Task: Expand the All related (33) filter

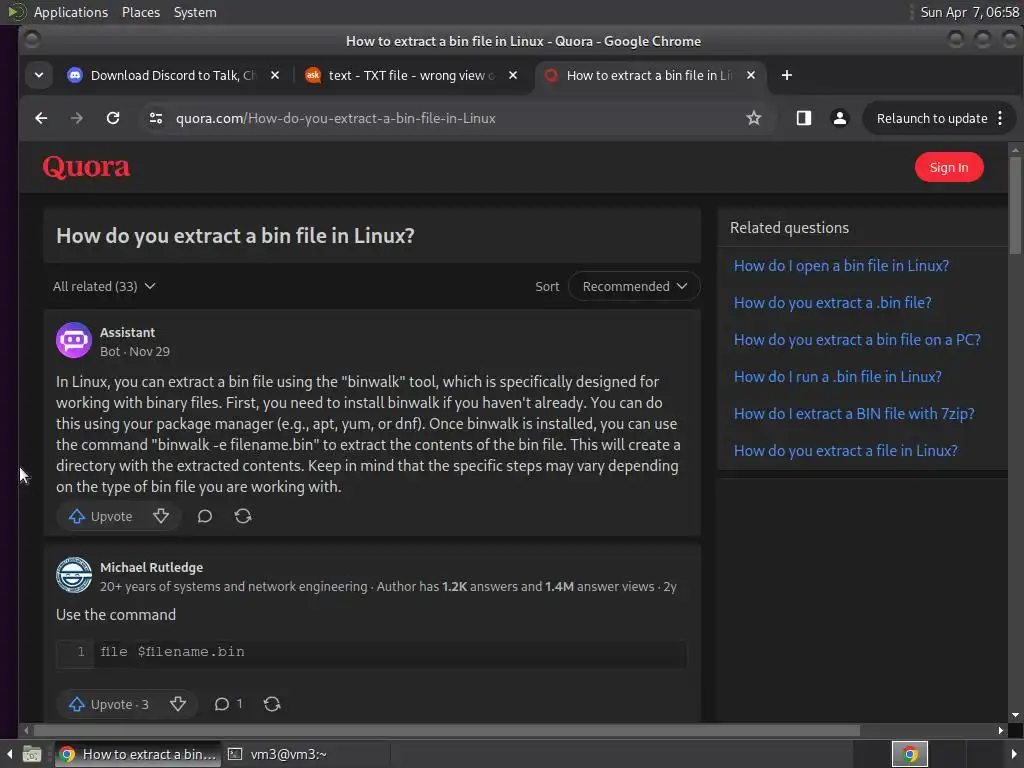Action: (104, 286)
